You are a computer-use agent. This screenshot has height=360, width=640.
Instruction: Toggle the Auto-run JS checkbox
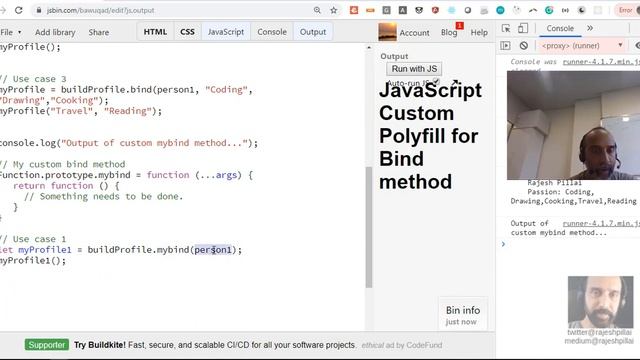point(436,82)
